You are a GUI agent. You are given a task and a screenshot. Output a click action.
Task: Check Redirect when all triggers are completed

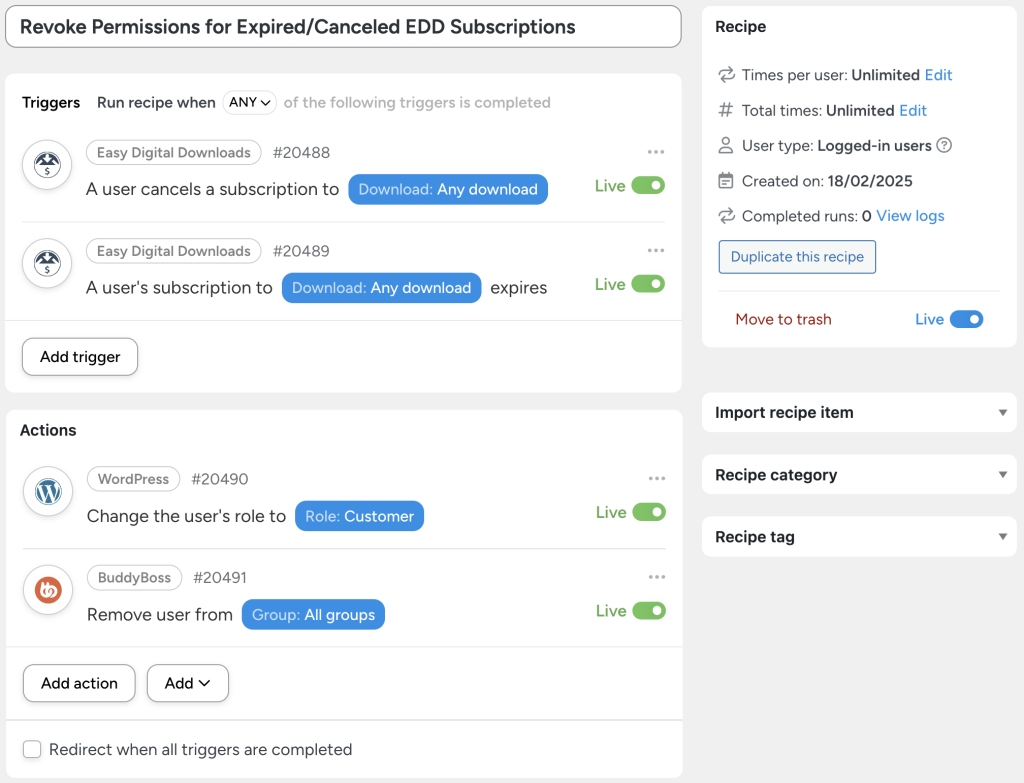(31, 748)
